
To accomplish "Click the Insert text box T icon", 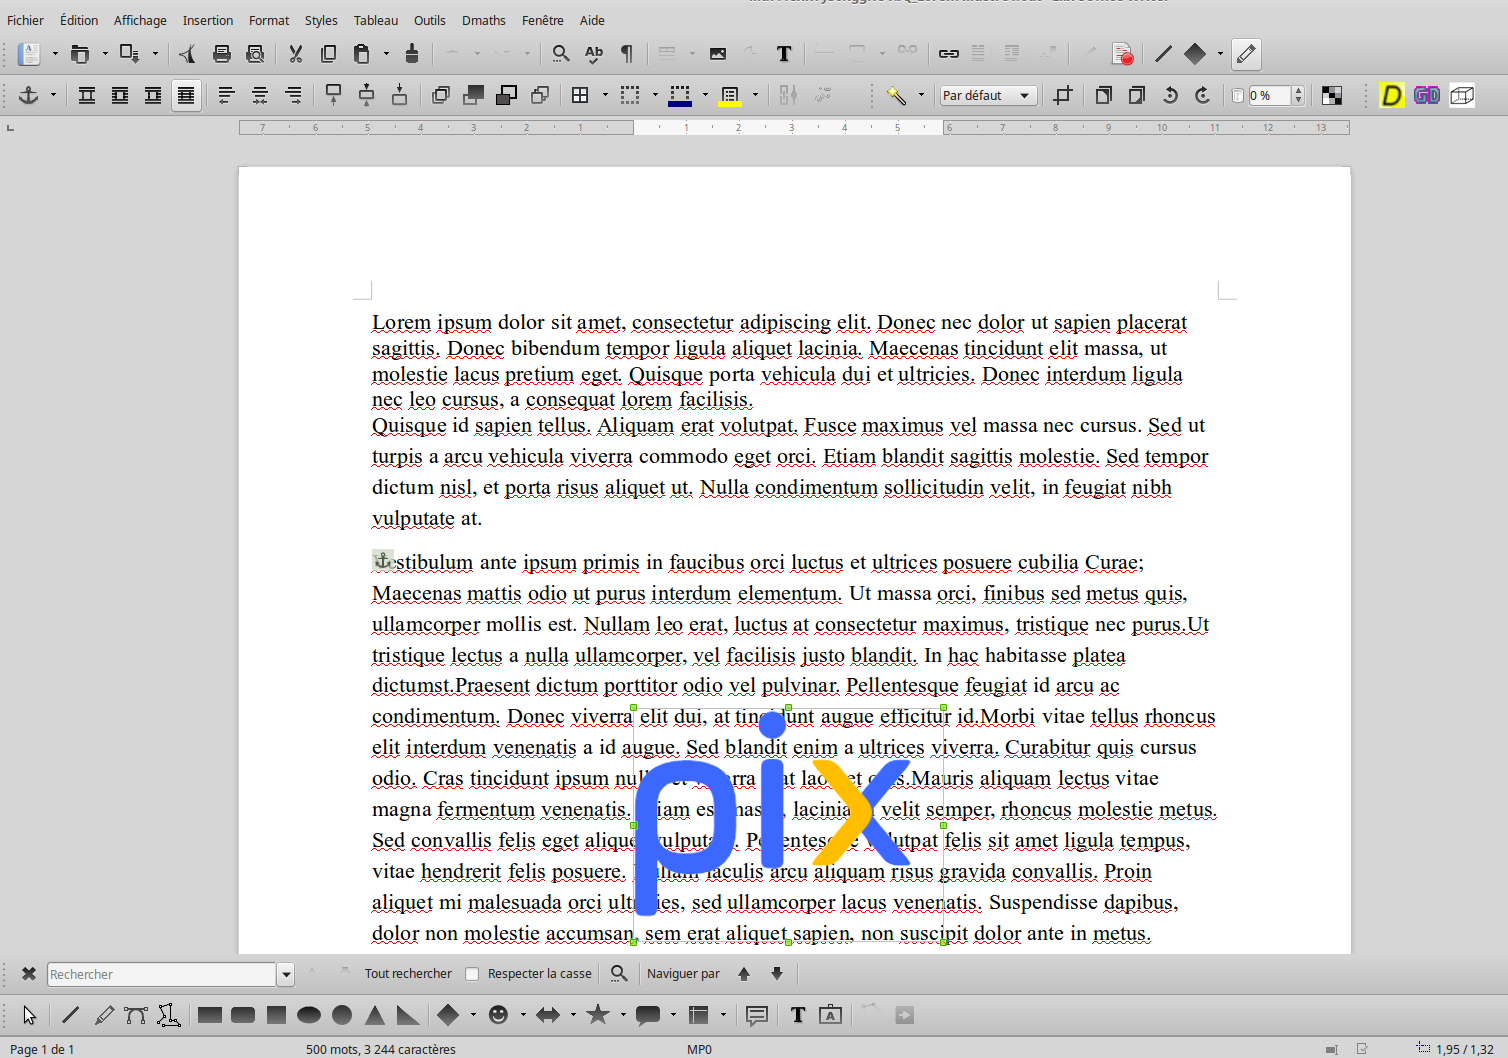I will (784, 54).
